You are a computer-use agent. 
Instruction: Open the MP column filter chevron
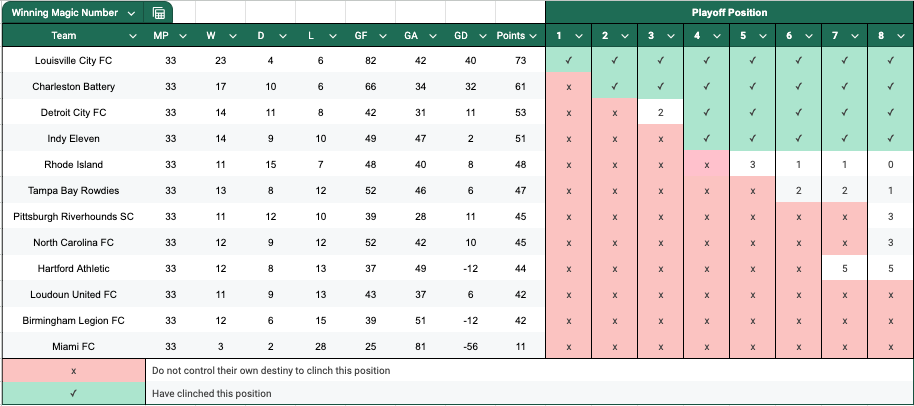pos(184,36)
